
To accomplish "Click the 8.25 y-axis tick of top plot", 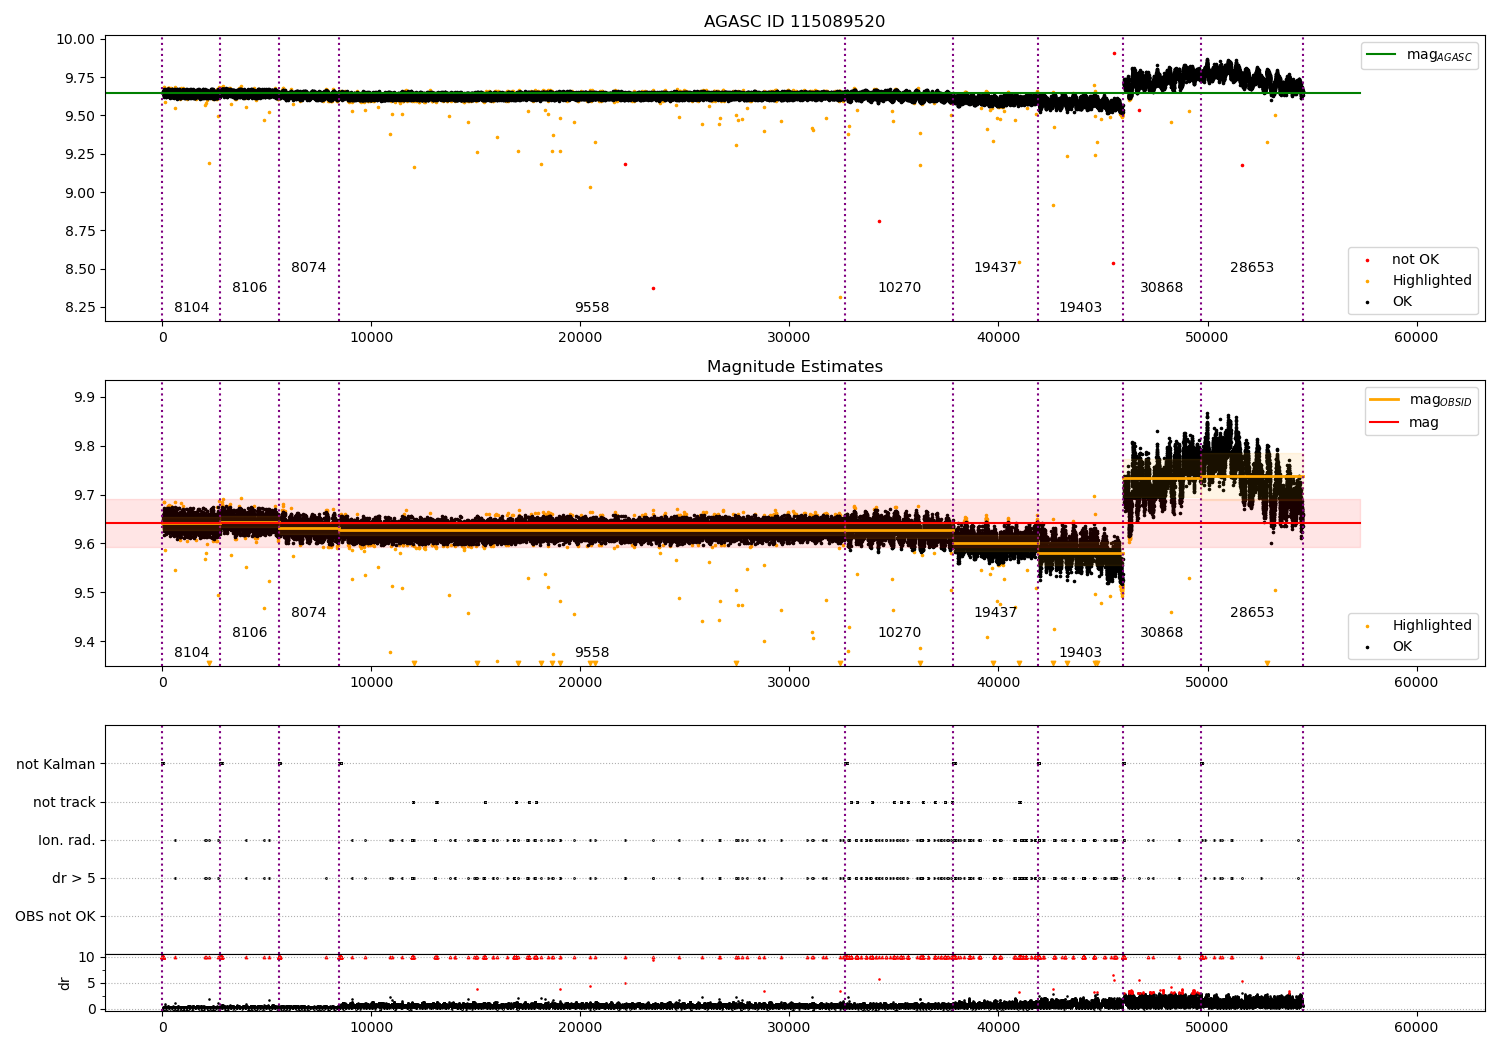I will tap(80, 308).
